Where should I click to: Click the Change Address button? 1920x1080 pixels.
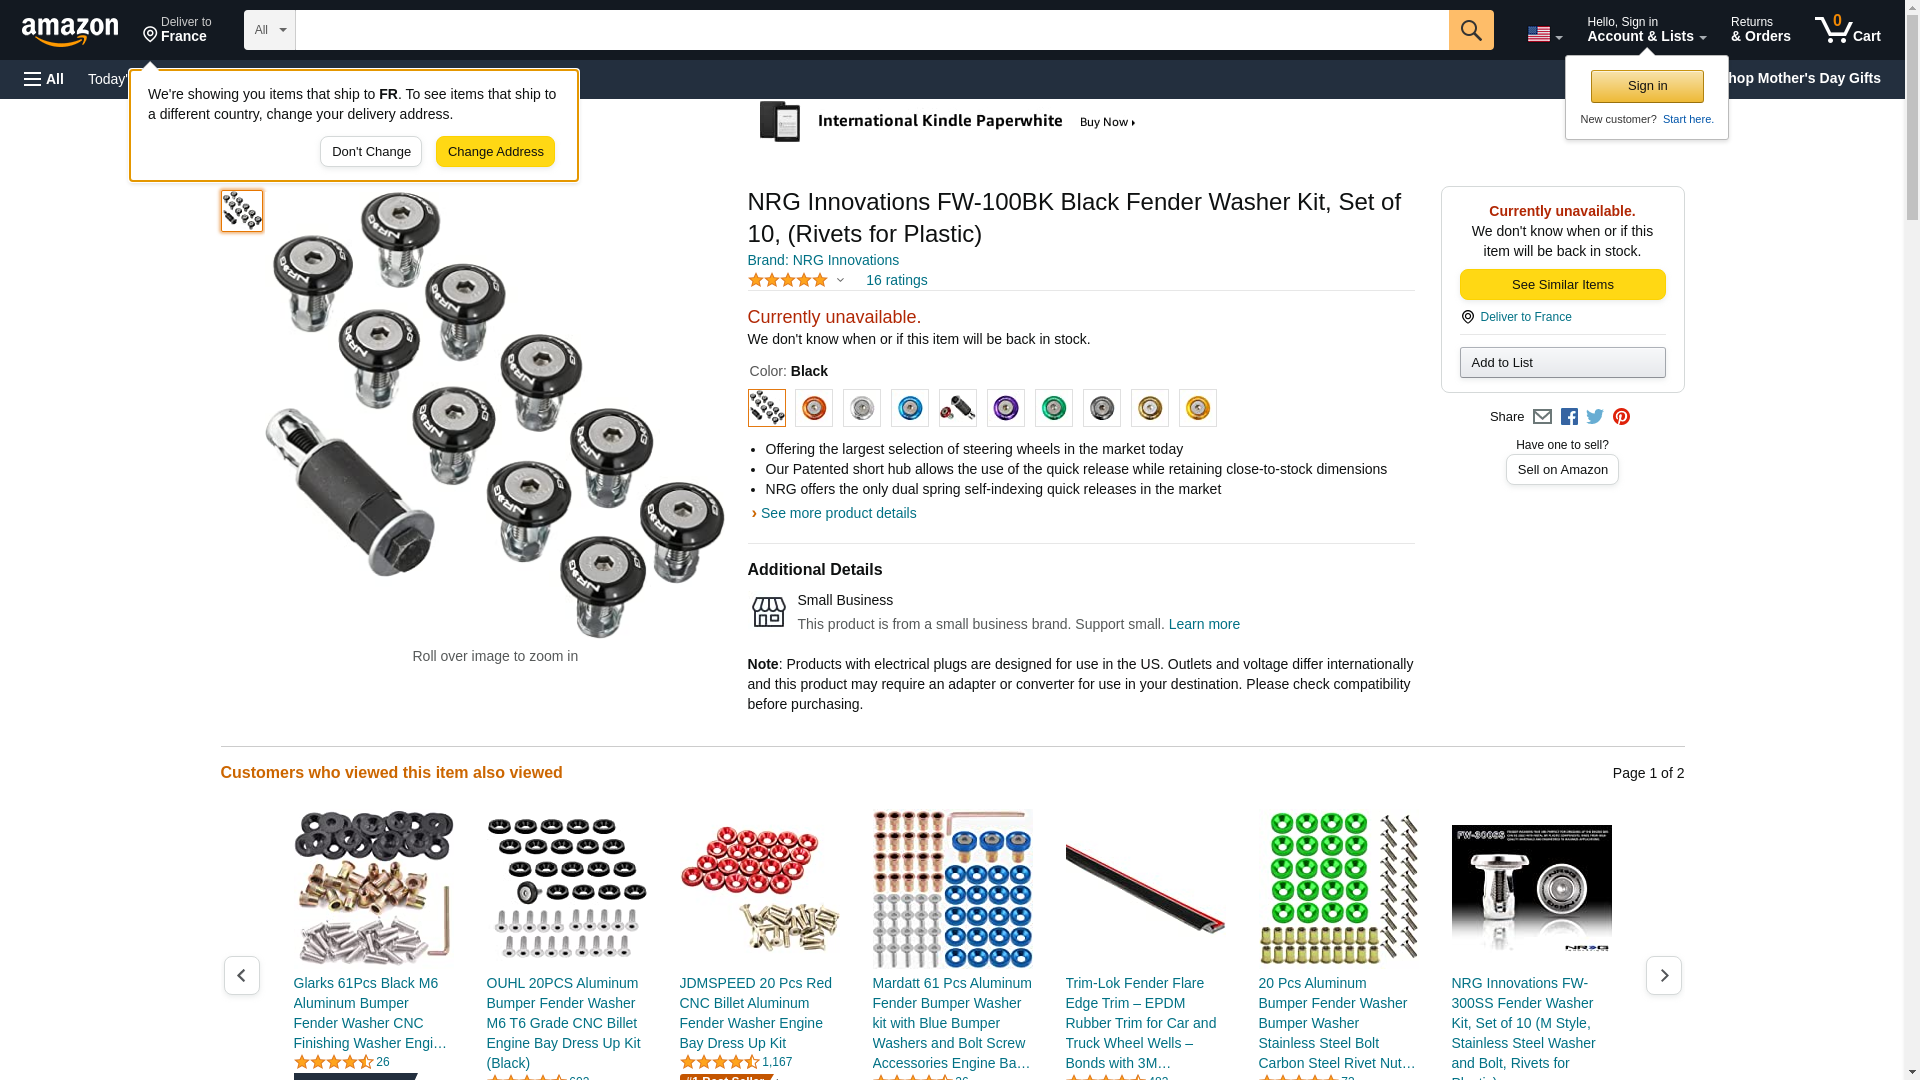[495, 152]
